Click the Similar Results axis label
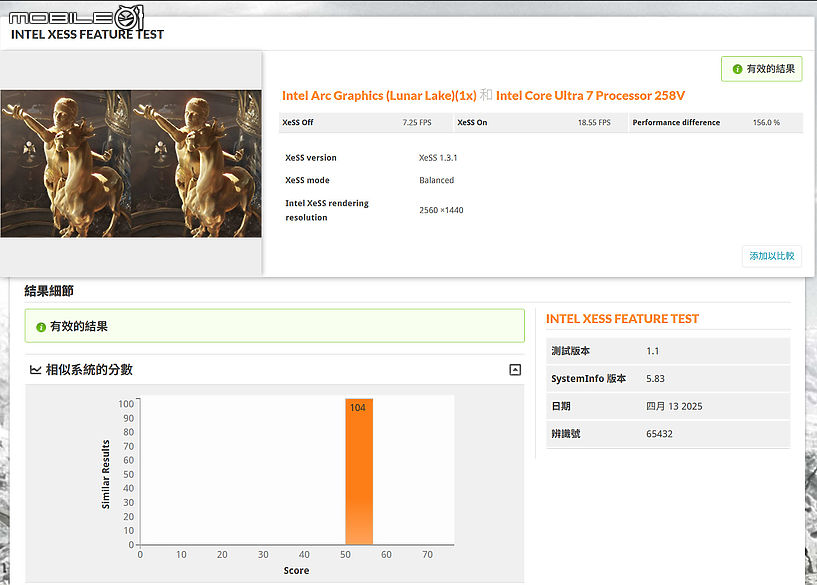This screenshot has width=817, height=585. 106,474
